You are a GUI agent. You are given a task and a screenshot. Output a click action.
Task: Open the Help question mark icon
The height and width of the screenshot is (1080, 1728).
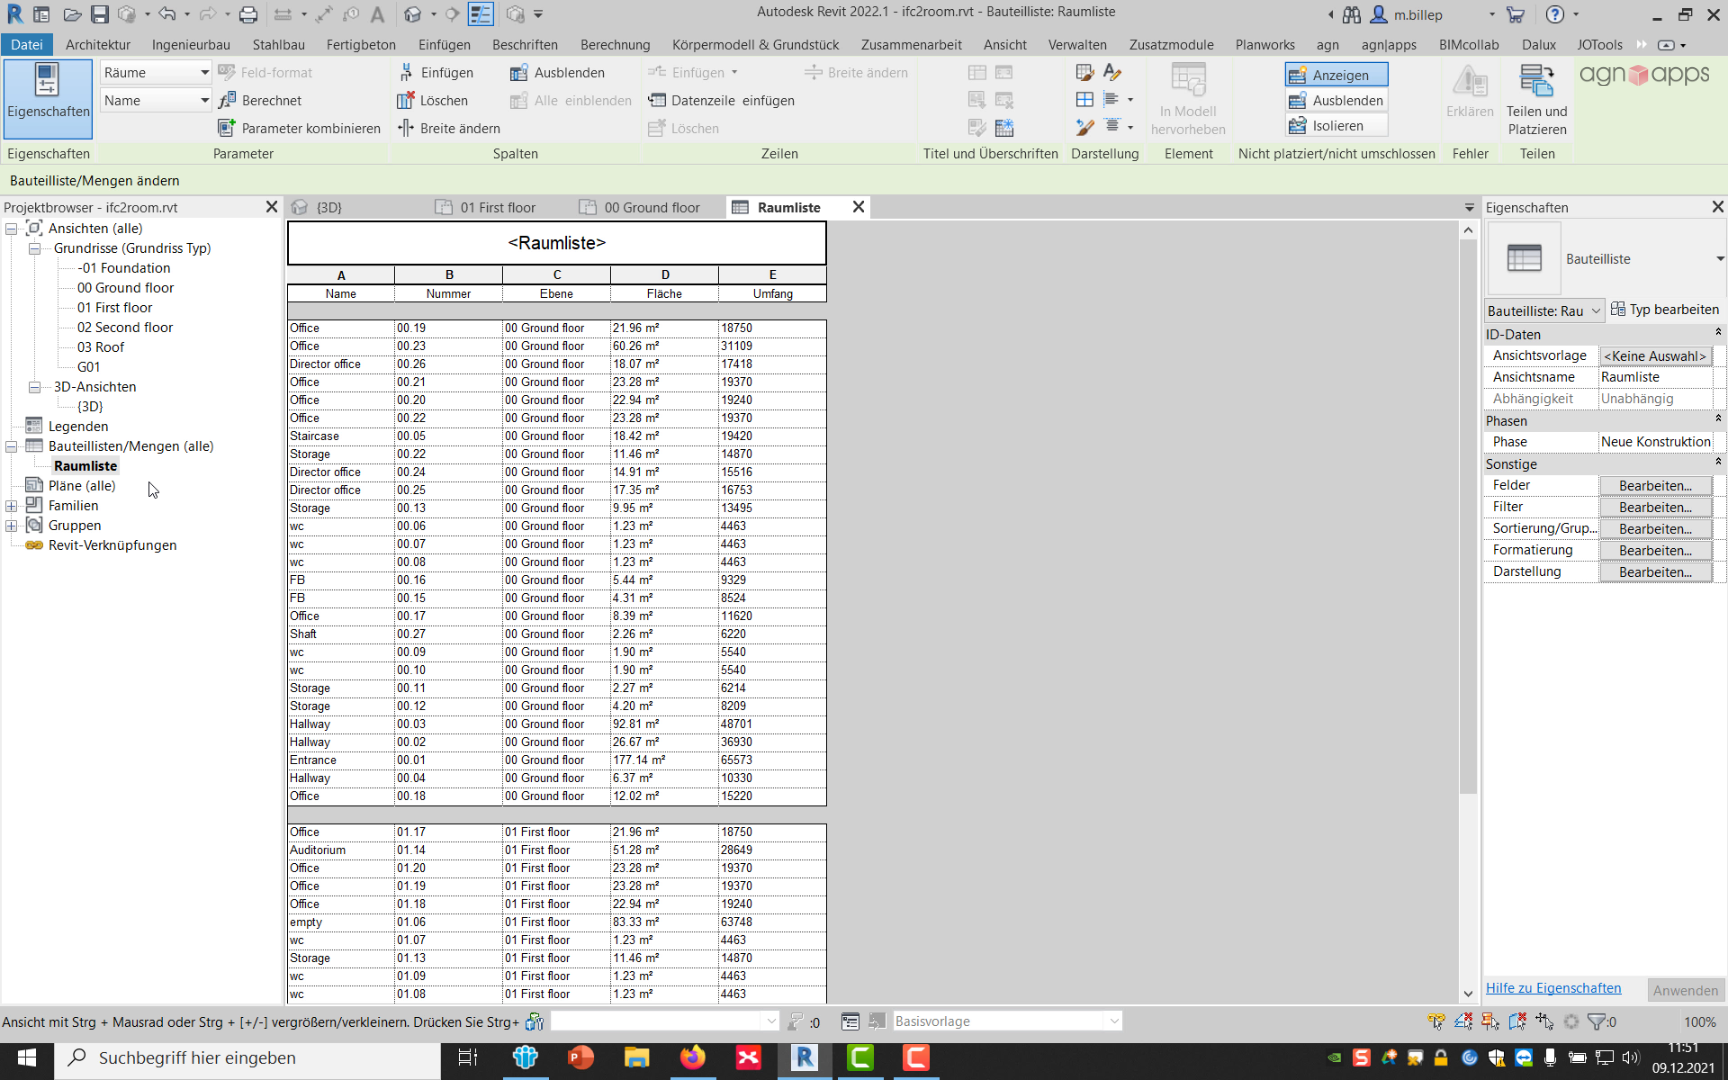click(x=1554, y=15)
